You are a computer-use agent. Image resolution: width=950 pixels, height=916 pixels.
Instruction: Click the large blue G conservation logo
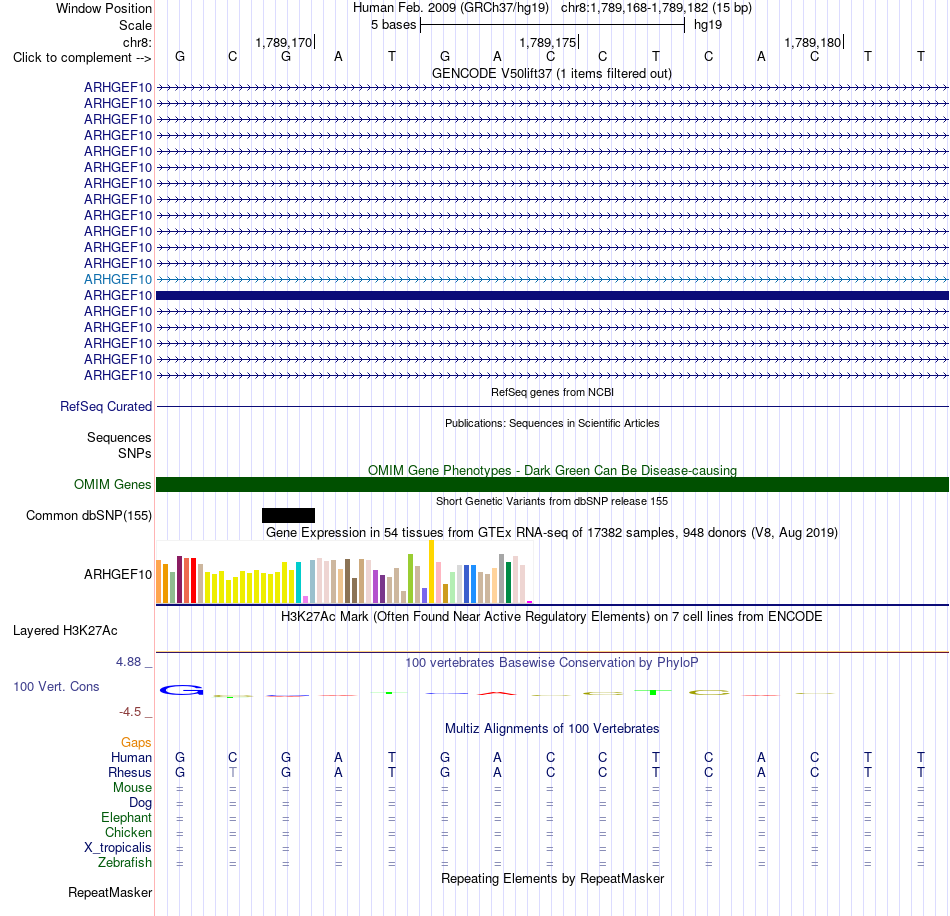181,689
